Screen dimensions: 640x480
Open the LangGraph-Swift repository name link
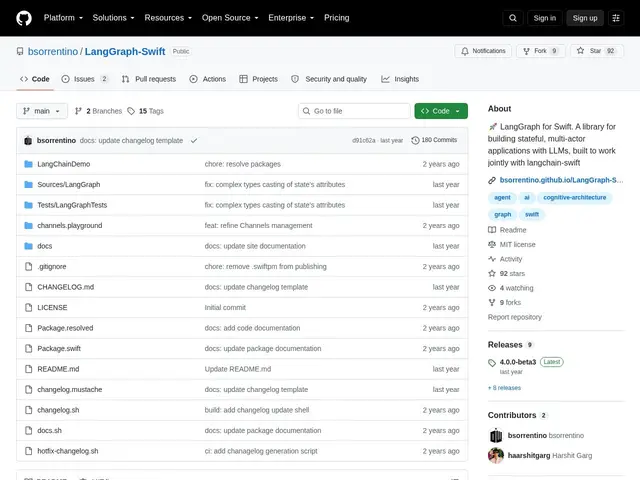[x=125, y=51]
